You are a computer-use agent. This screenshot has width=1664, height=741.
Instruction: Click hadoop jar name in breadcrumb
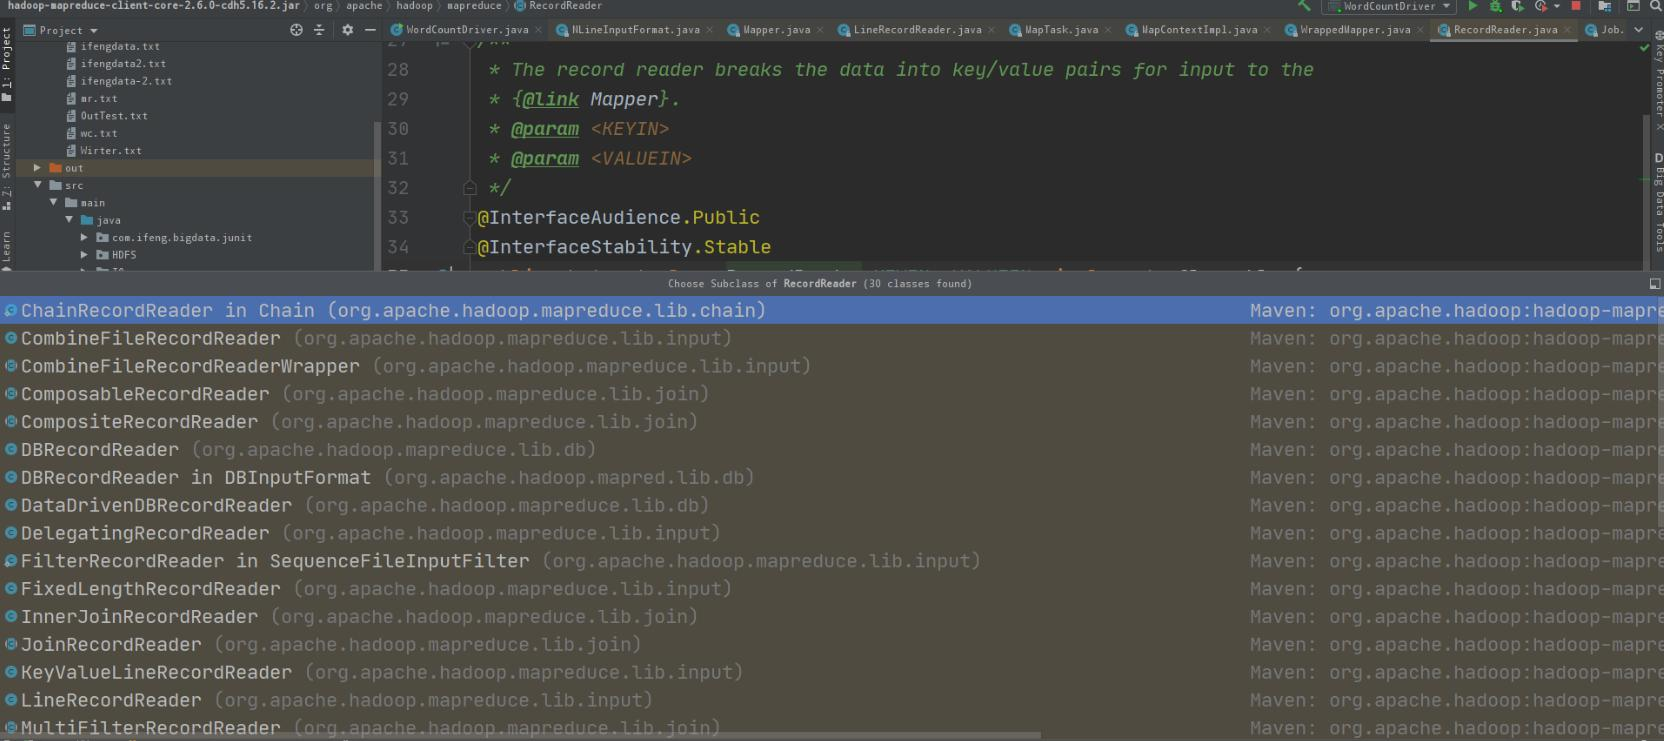pyautogui.click(x=154, y=6)
